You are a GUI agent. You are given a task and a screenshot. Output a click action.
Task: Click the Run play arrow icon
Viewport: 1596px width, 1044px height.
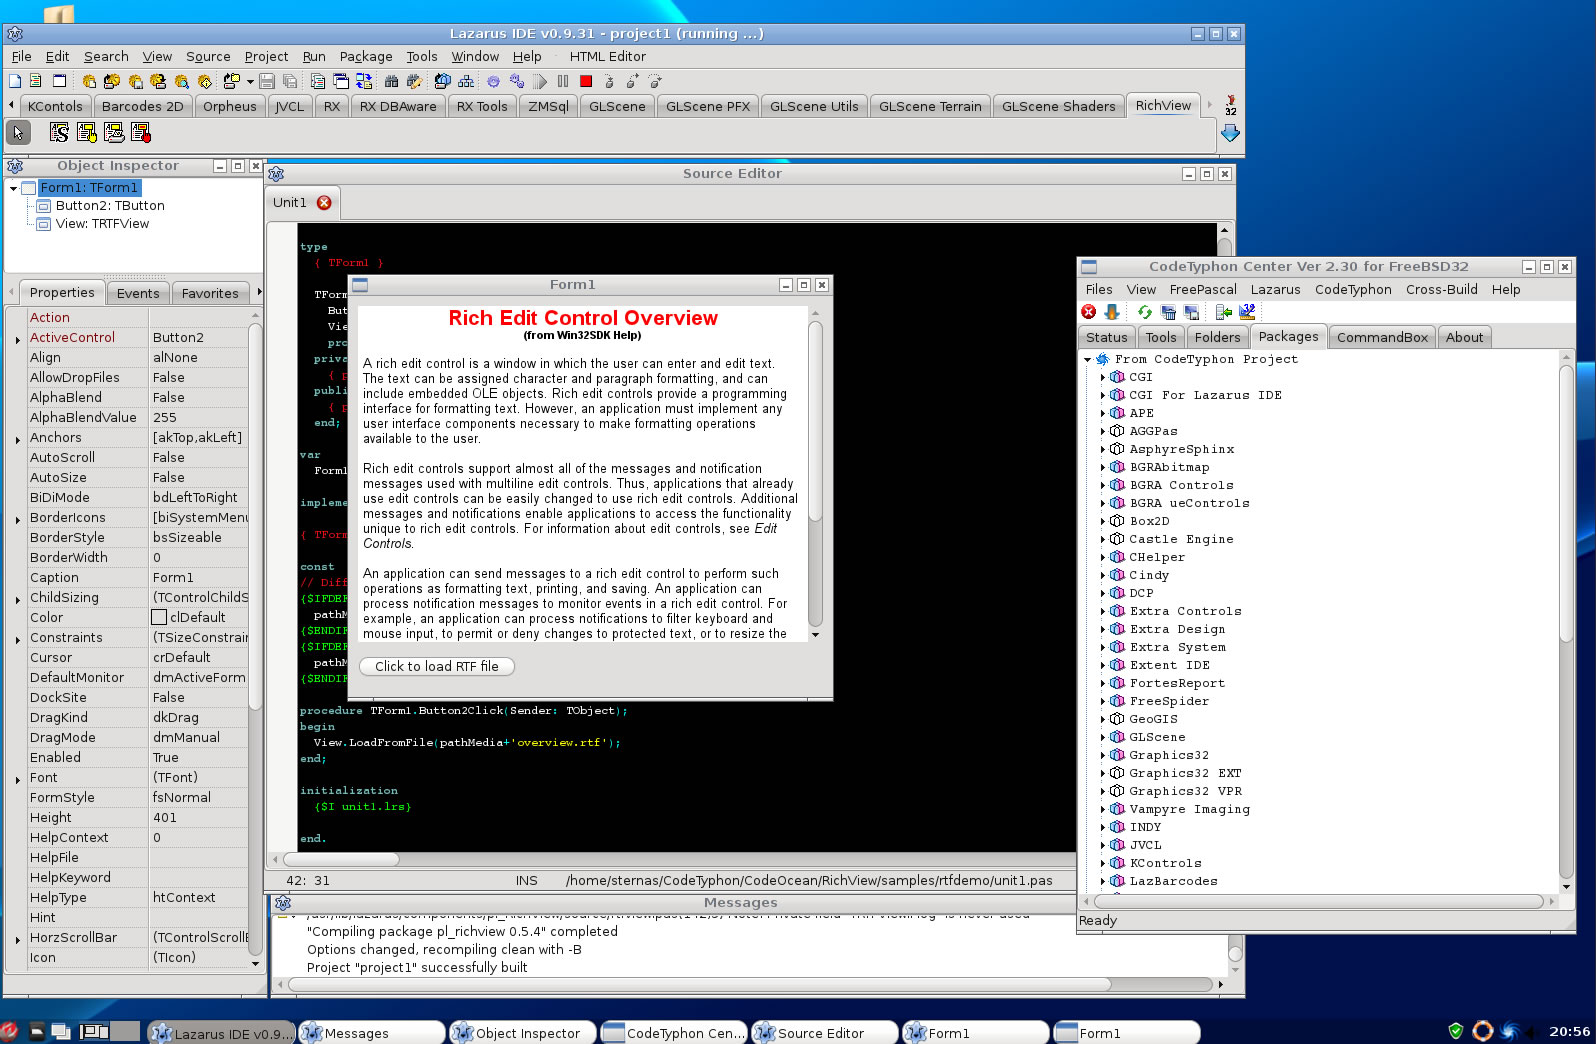click(540, 81)
